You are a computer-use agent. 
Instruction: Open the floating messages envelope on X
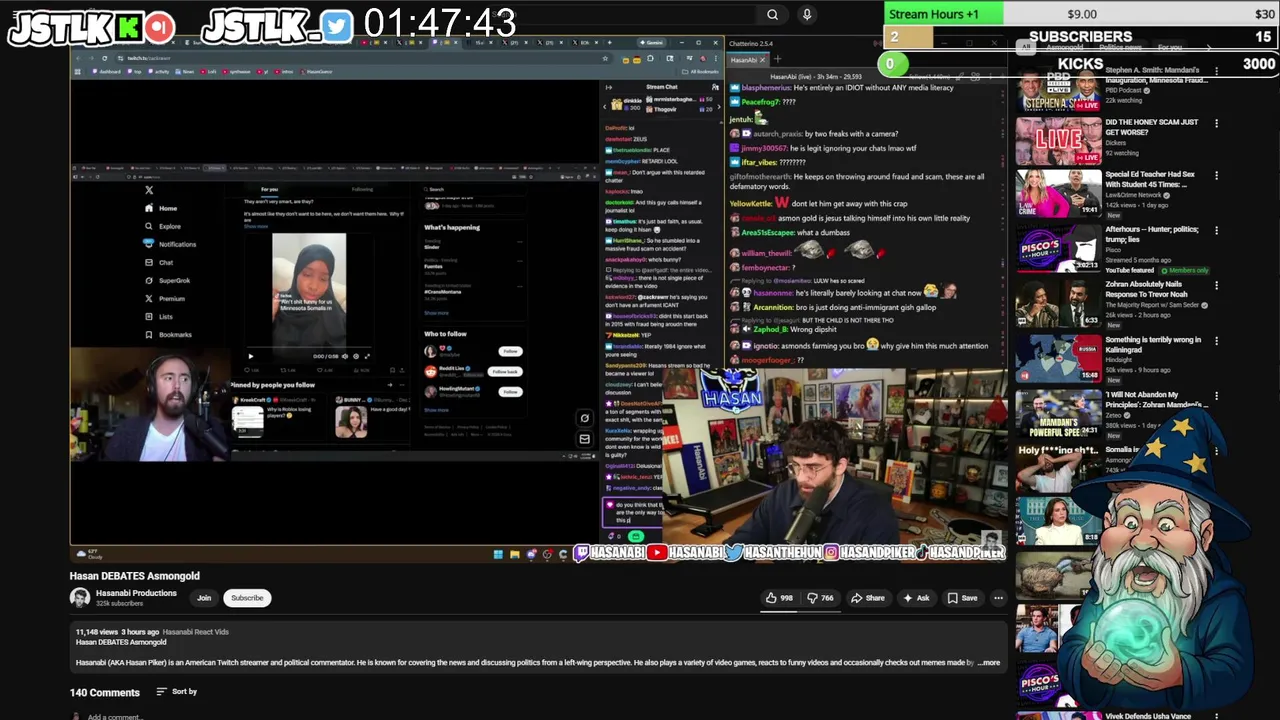[585, 439]
